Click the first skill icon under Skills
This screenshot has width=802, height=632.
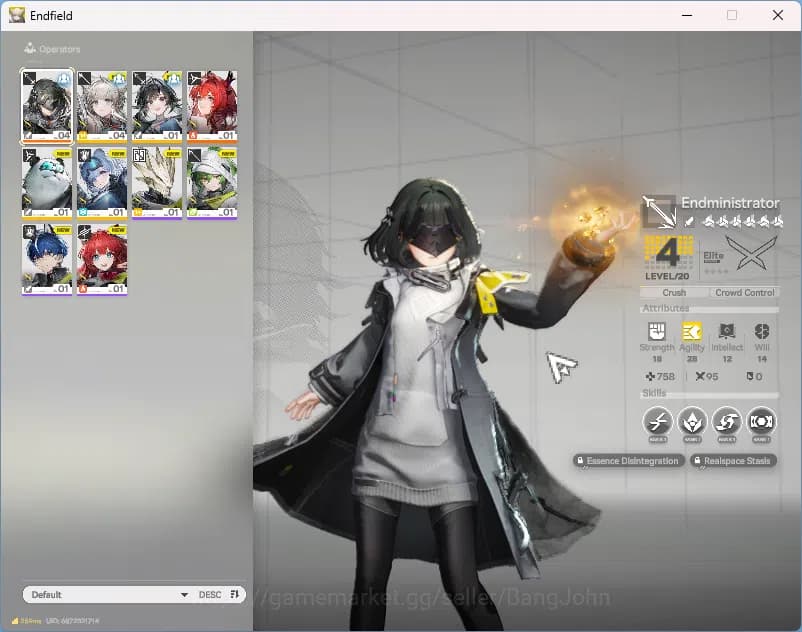pyautogui.click(x=657, y=422)
